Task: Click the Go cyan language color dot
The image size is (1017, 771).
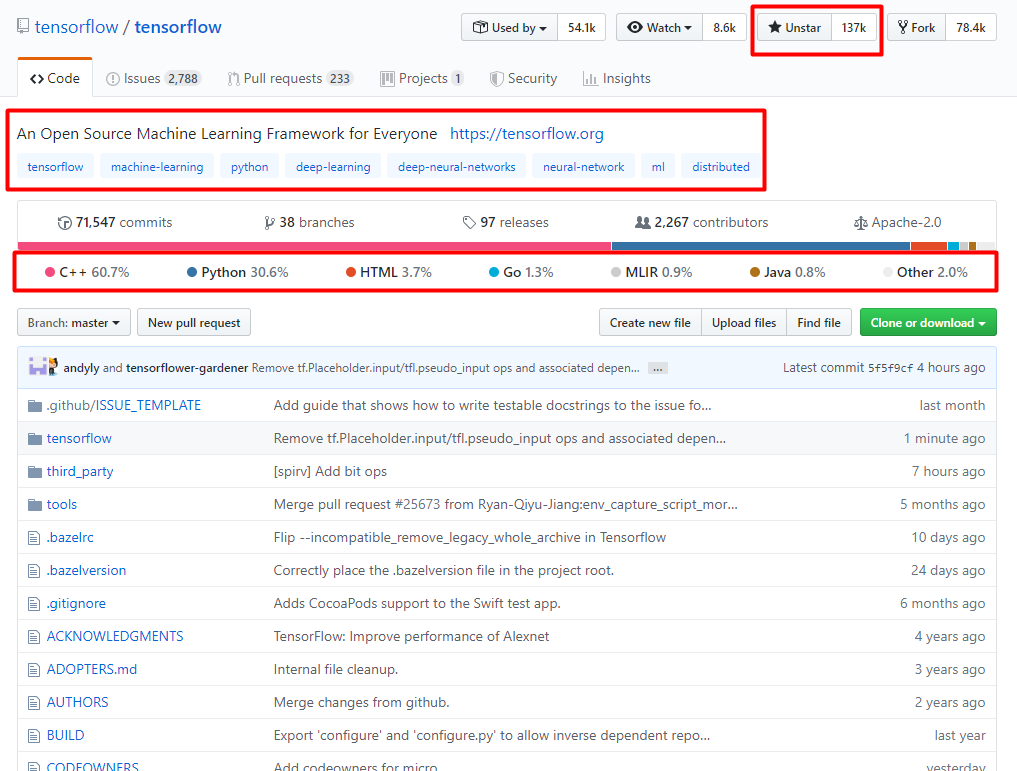Action: 494,272
